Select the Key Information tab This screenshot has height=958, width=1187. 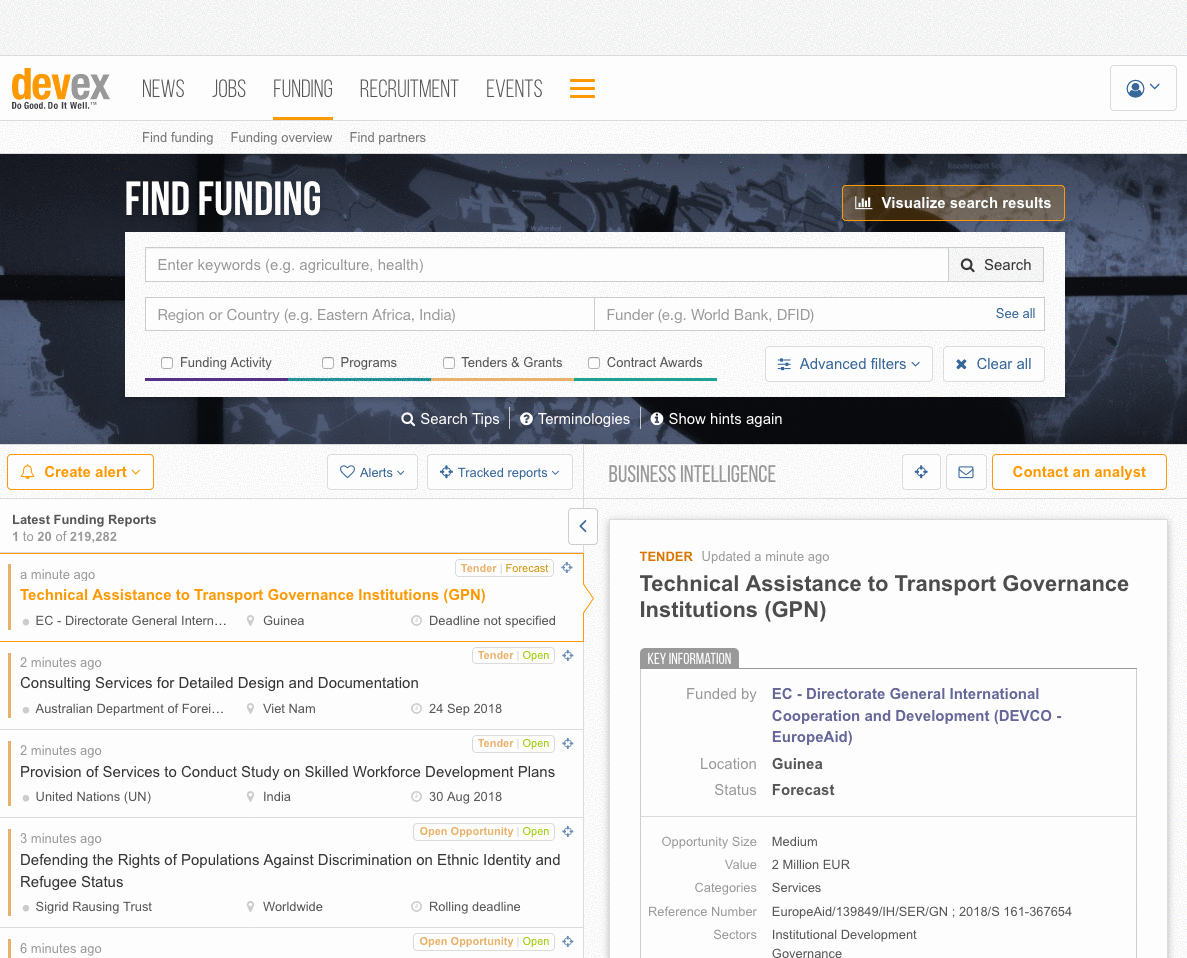(x=689, y=659)
